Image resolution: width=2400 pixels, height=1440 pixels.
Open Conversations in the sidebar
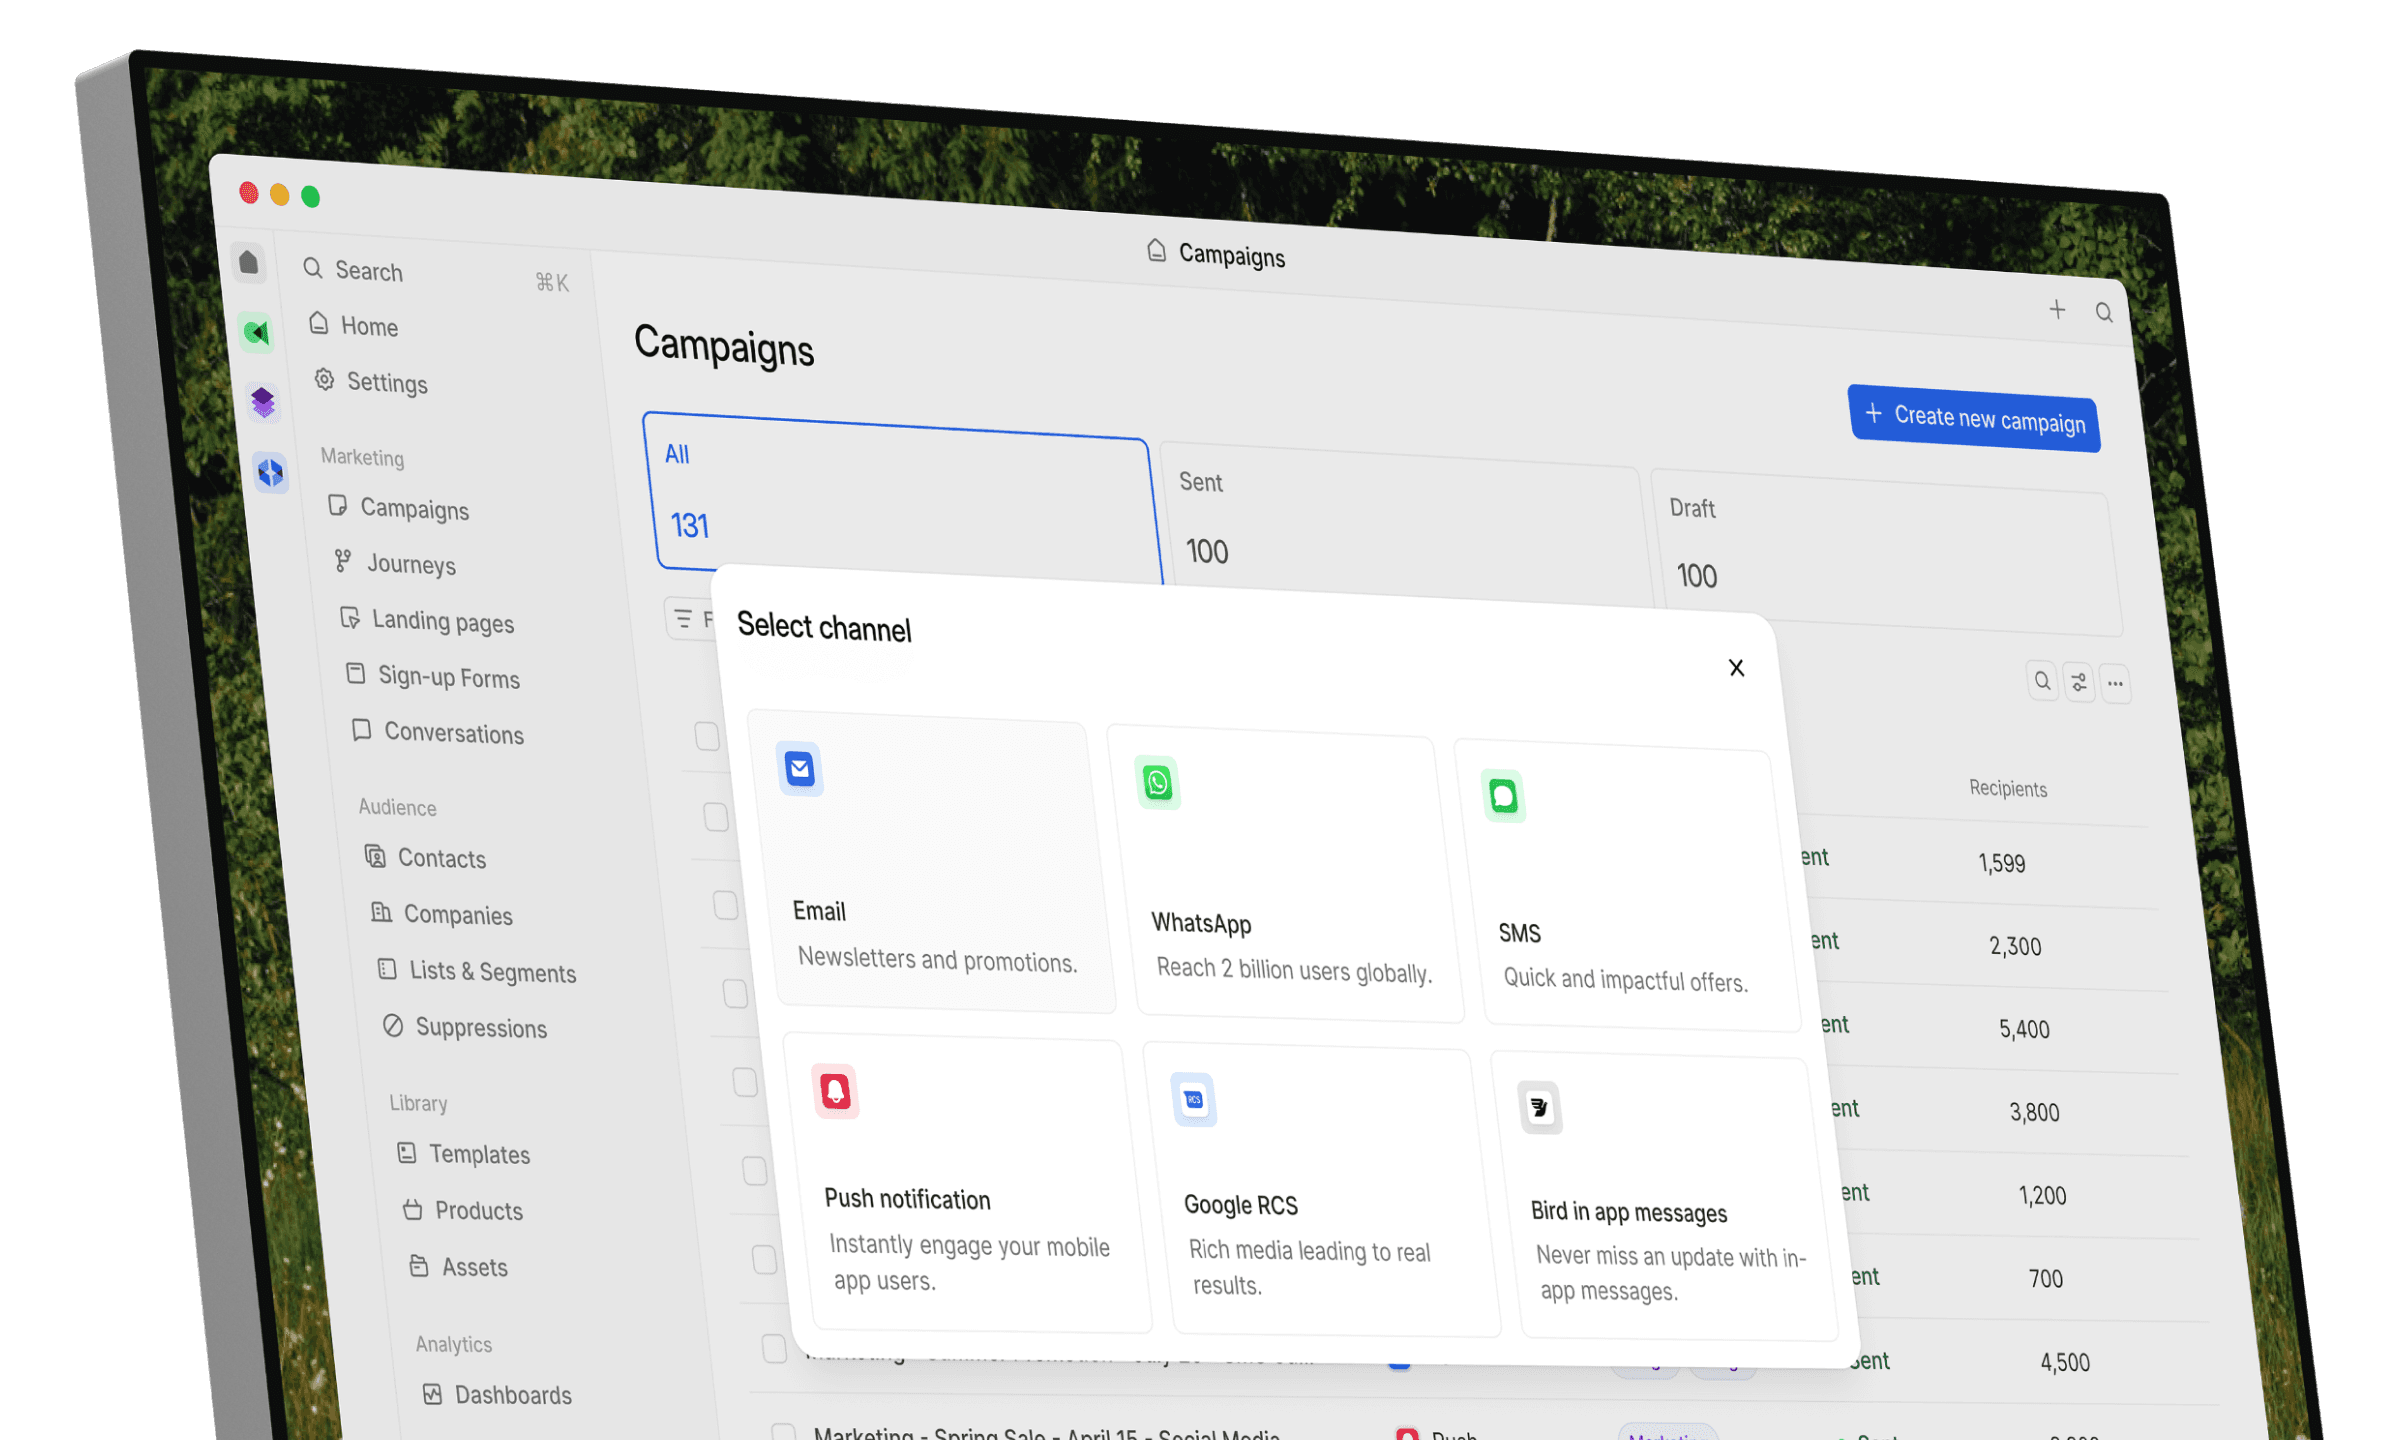[x=438, y=732]
